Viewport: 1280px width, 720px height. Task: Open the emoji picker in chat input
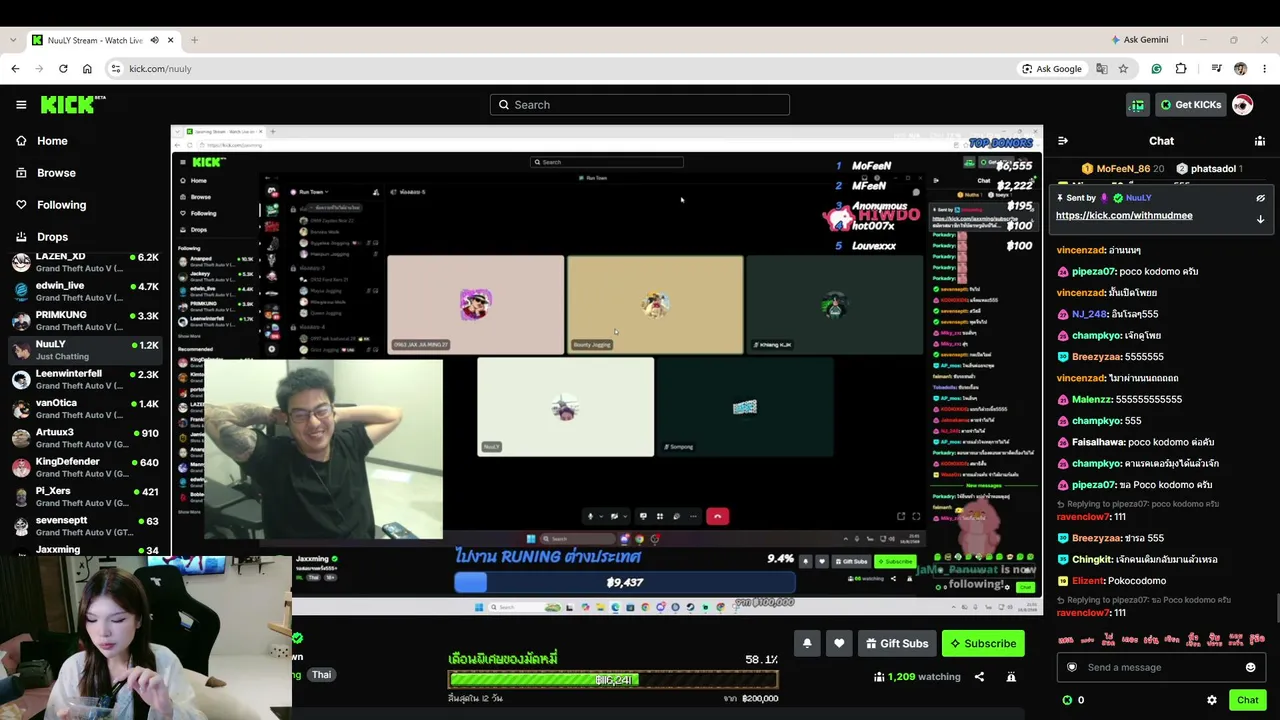coord(1250,667)
